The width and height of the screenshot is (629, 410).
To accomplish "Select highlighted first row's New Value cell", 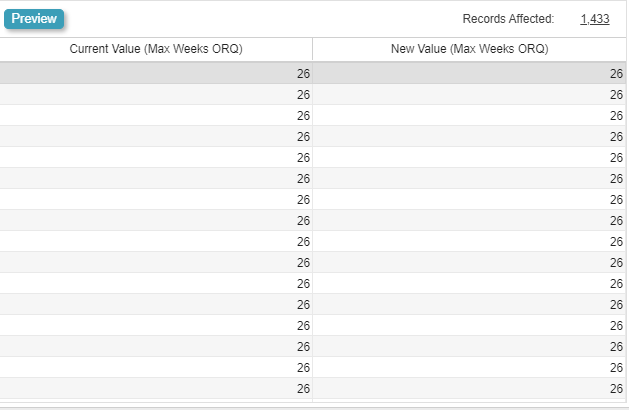I will pos(469,73).
